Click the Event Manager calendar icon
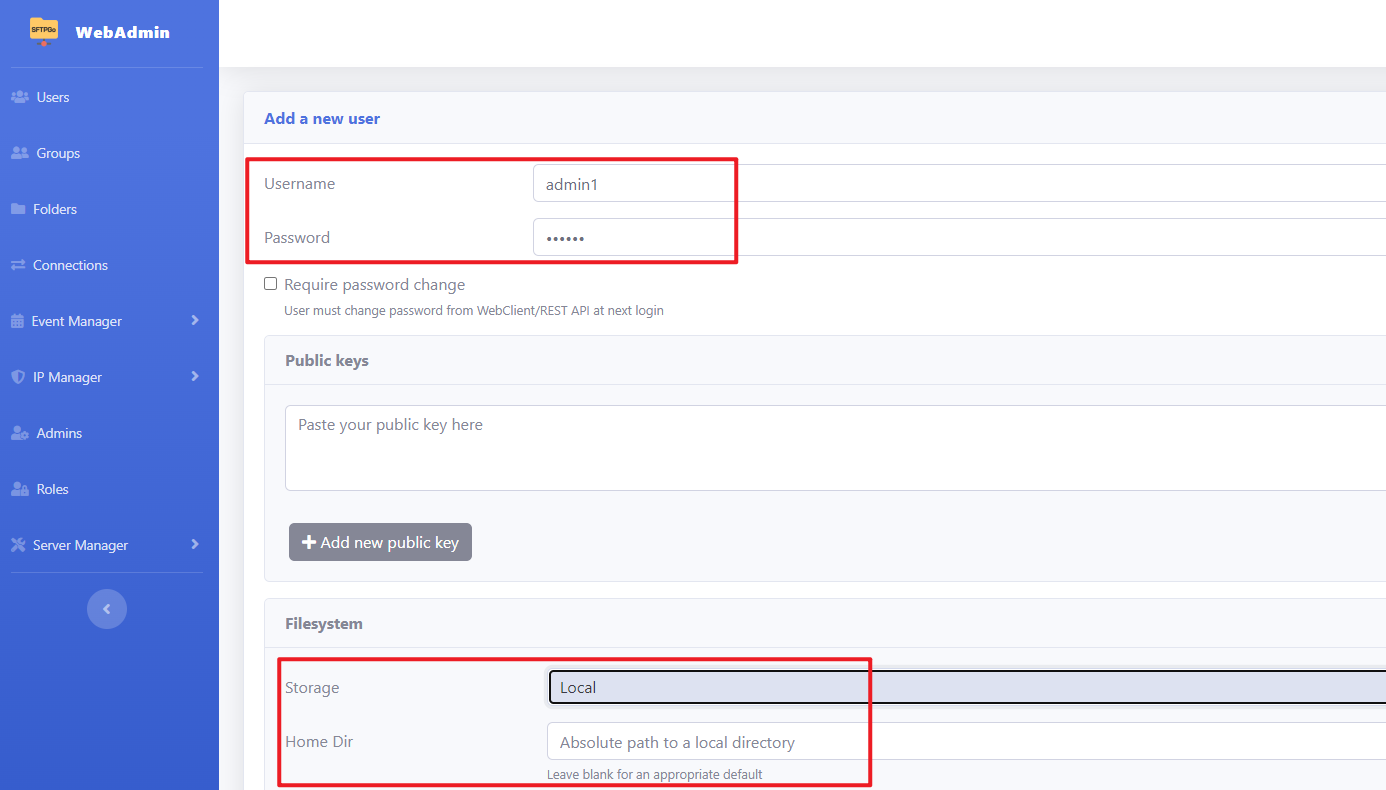The width and height of the screenshot is (1386, 790). tap(17, 321)
